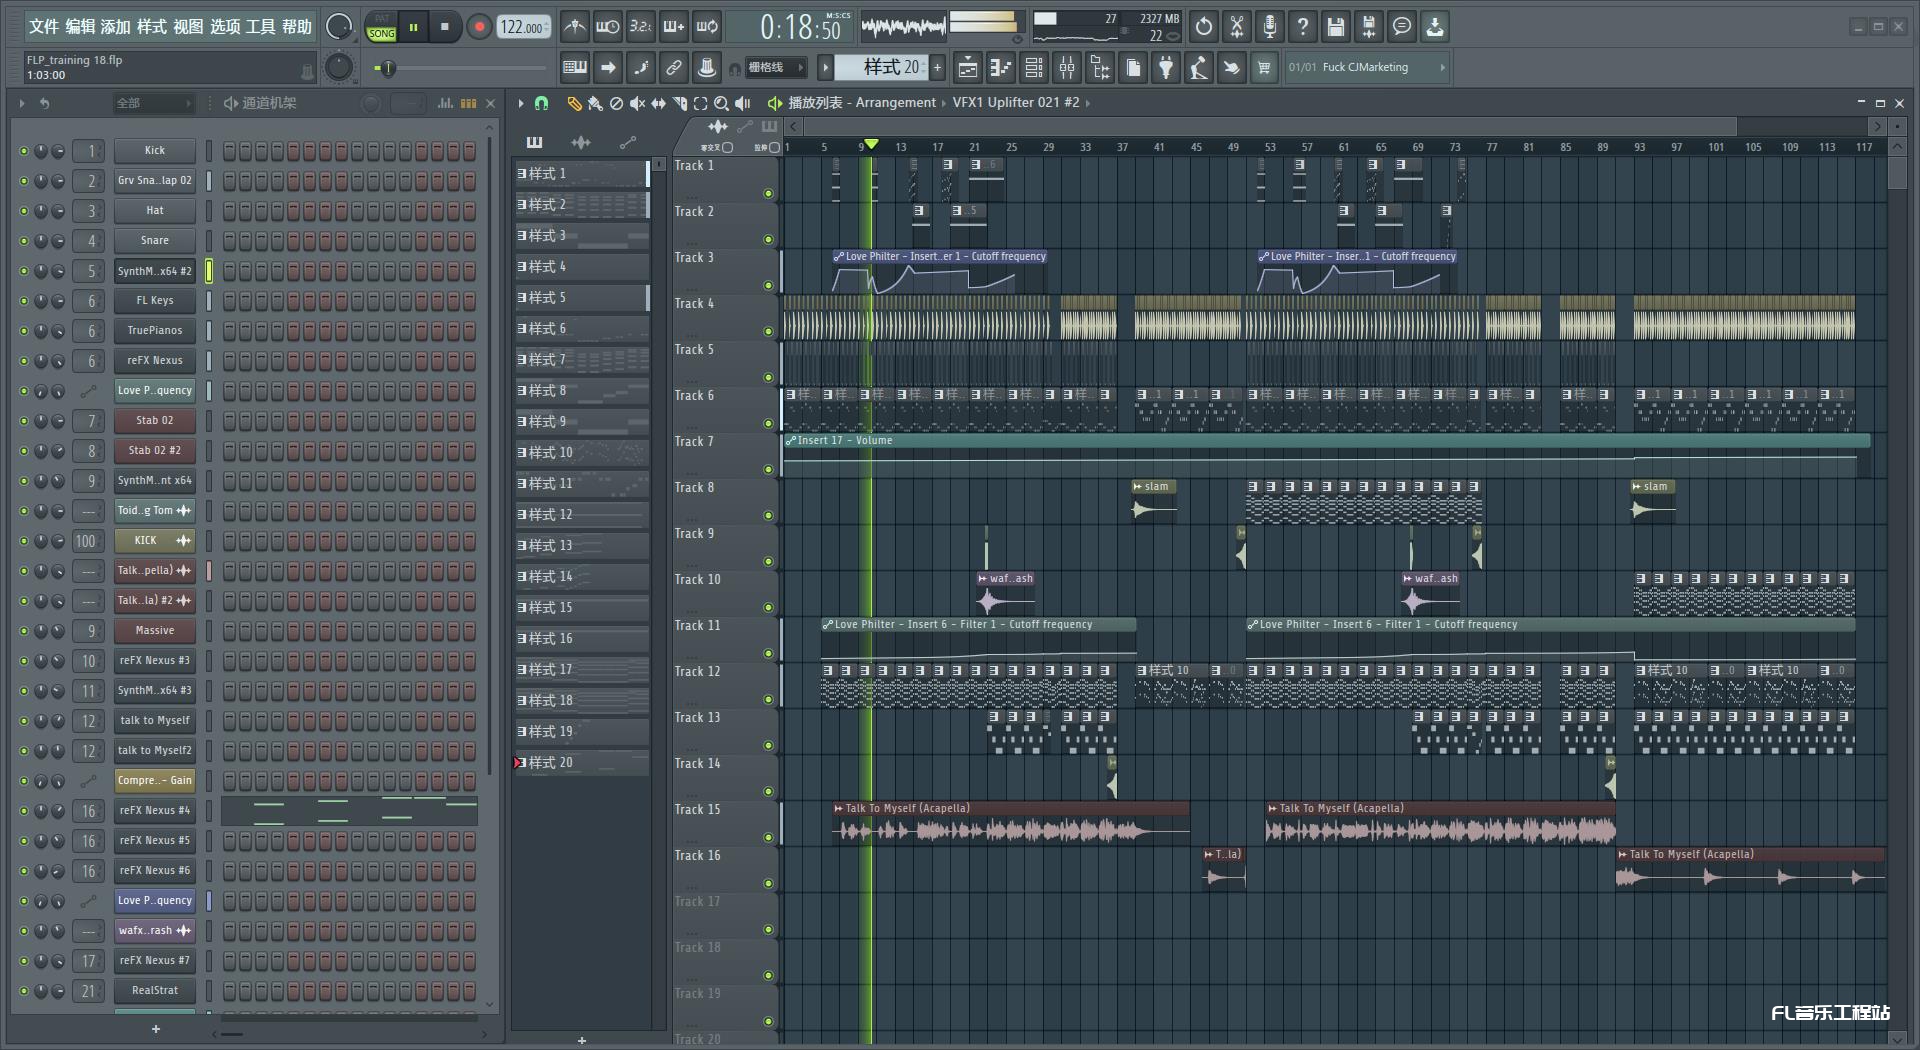1920x1050 pixels.
Task: Open the 工具 (Tools) menu
Action: click(x=260, y=27)
